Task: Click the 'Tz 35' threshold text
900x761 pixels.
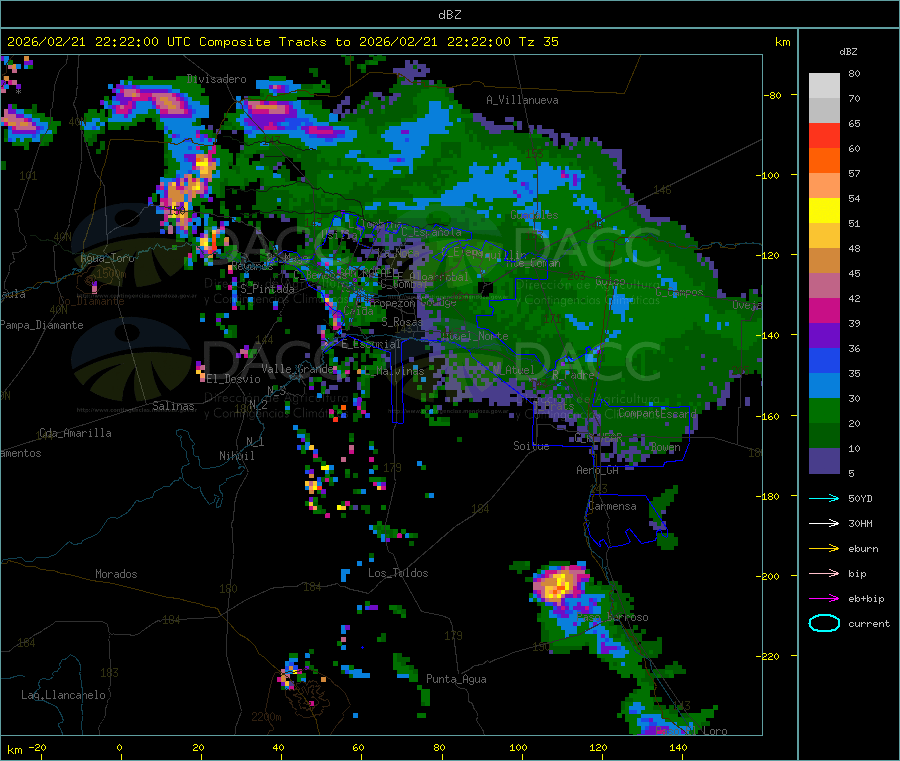Action: (538, 42)
